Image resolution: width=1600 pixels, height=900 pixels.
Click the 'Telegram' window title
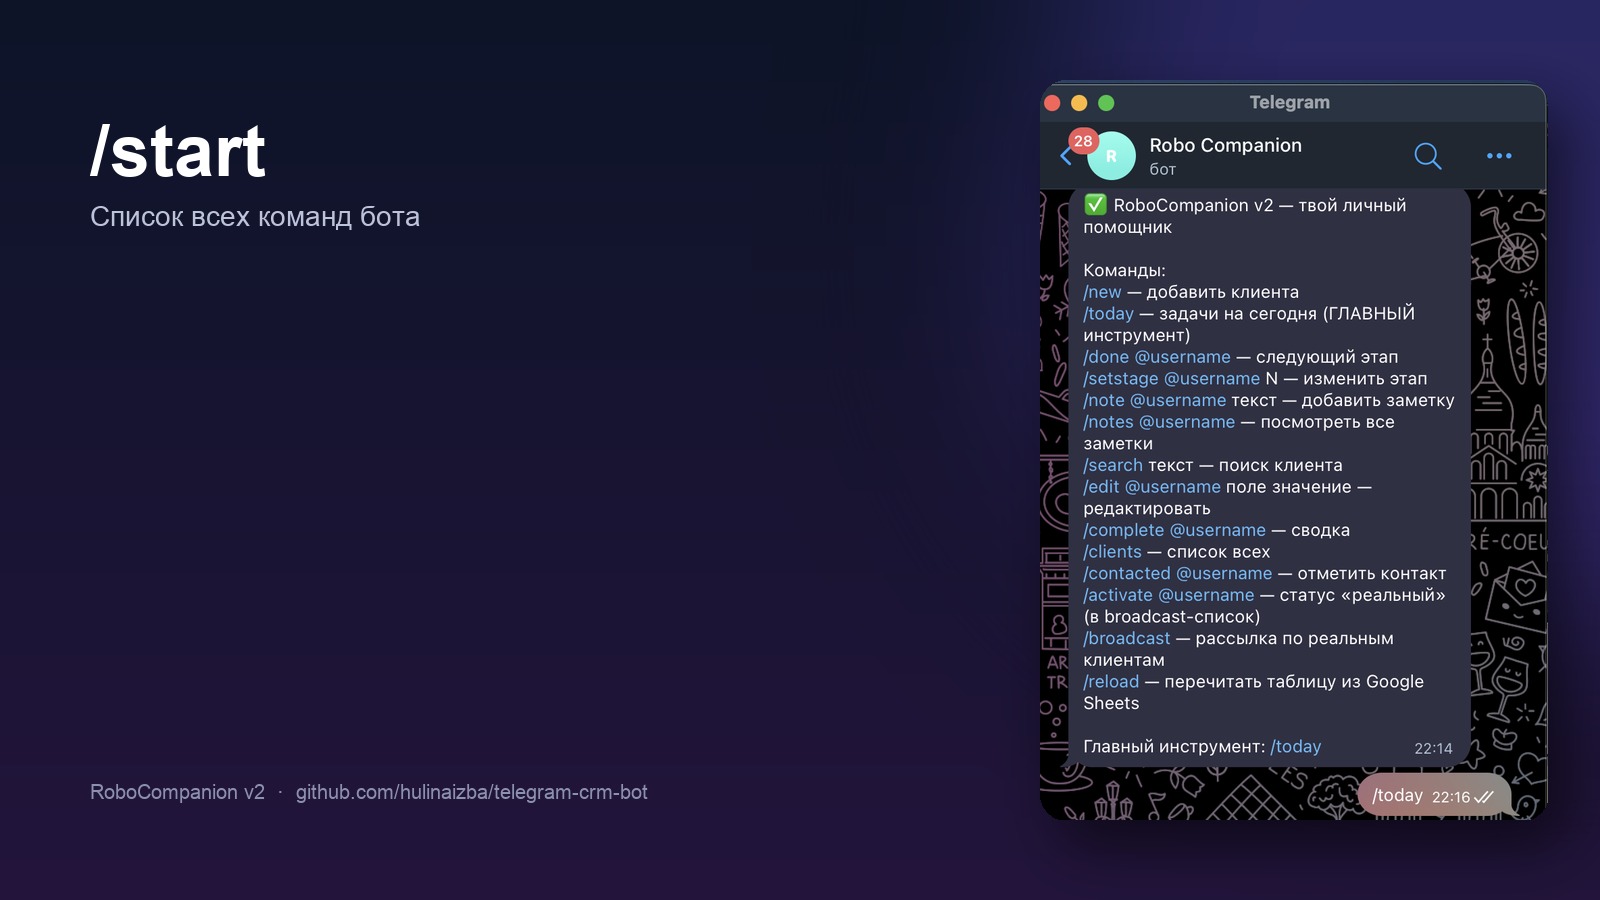coord(1289,102)
